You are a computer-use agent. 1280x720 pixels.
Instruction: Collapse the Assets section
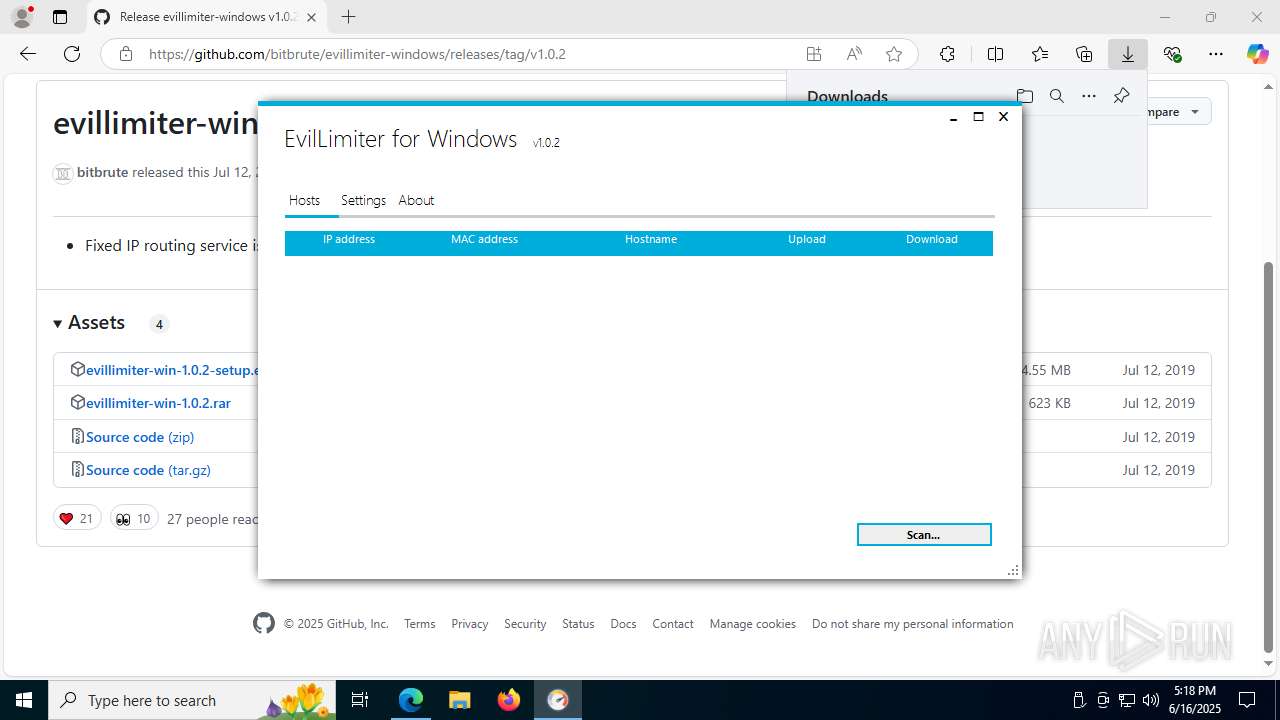pos(90,323)
